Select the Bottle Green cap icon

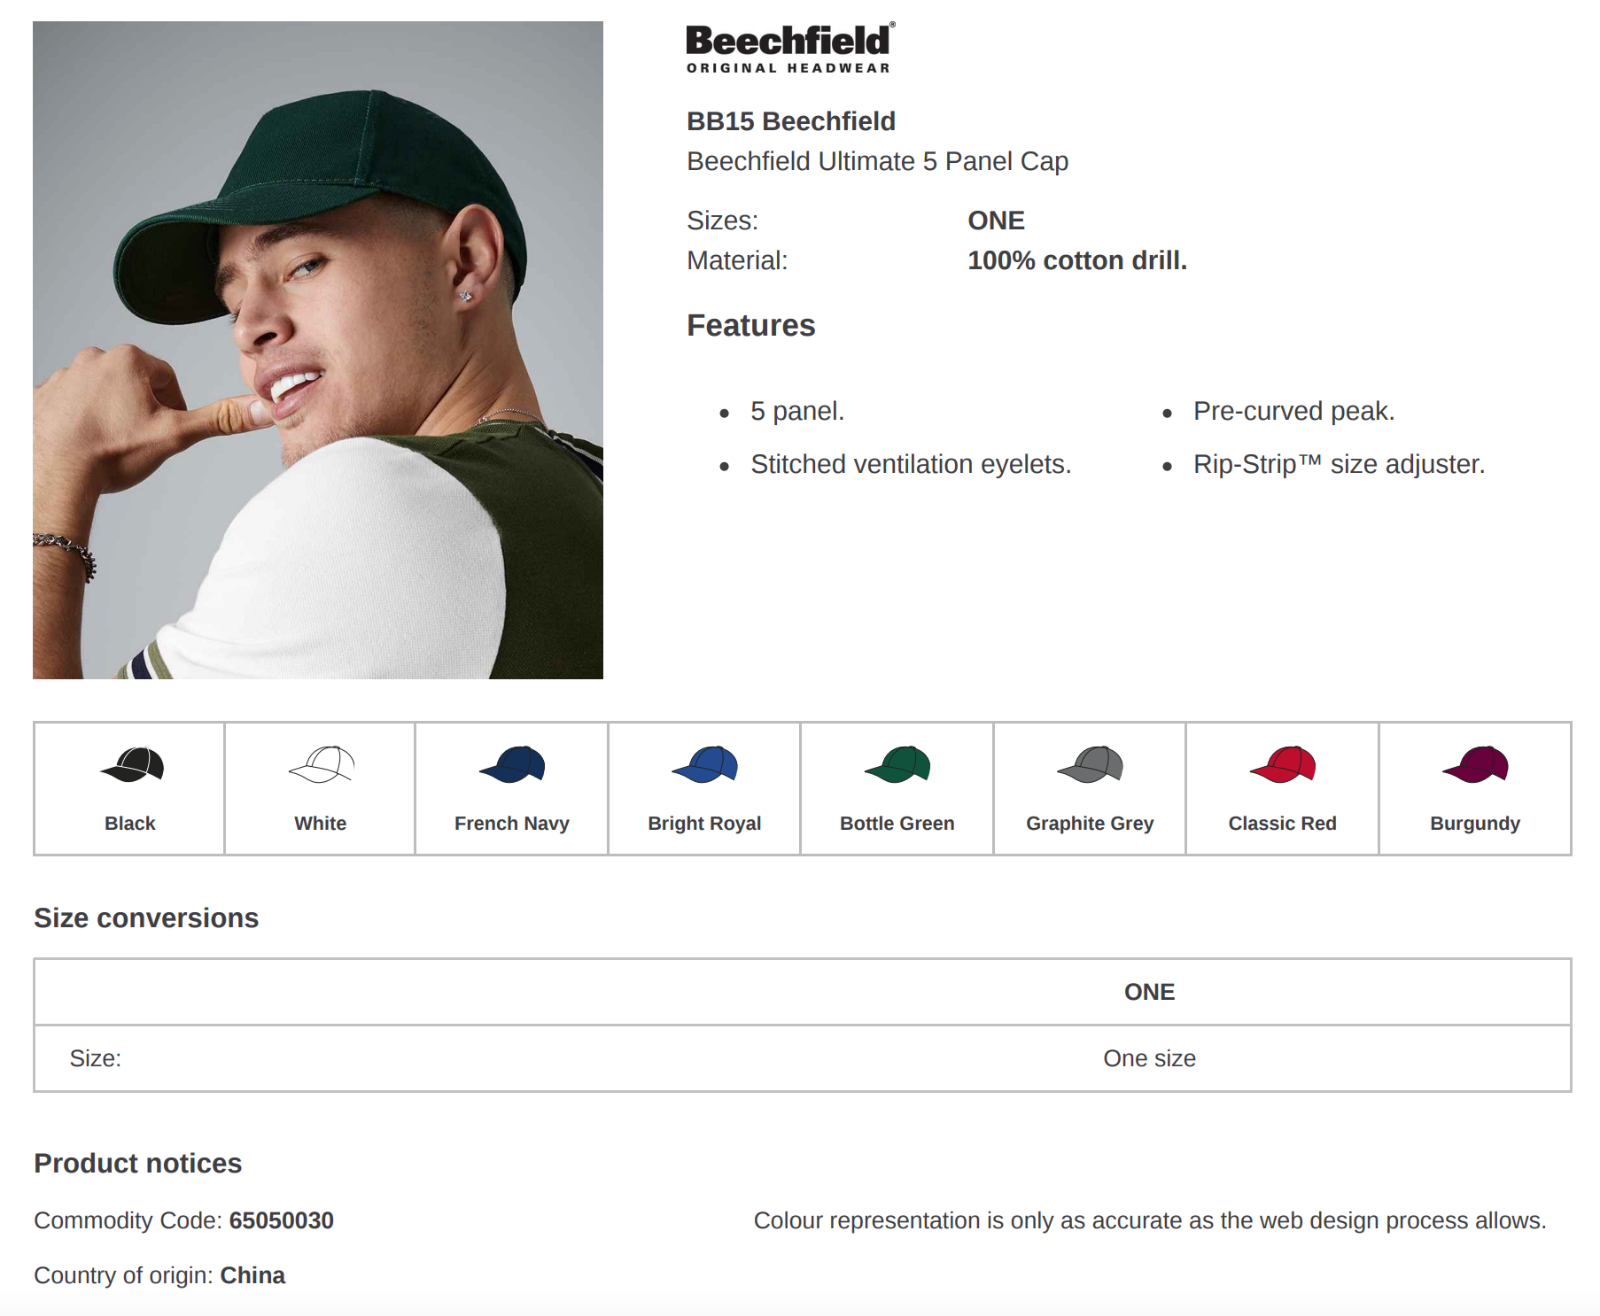898,765
